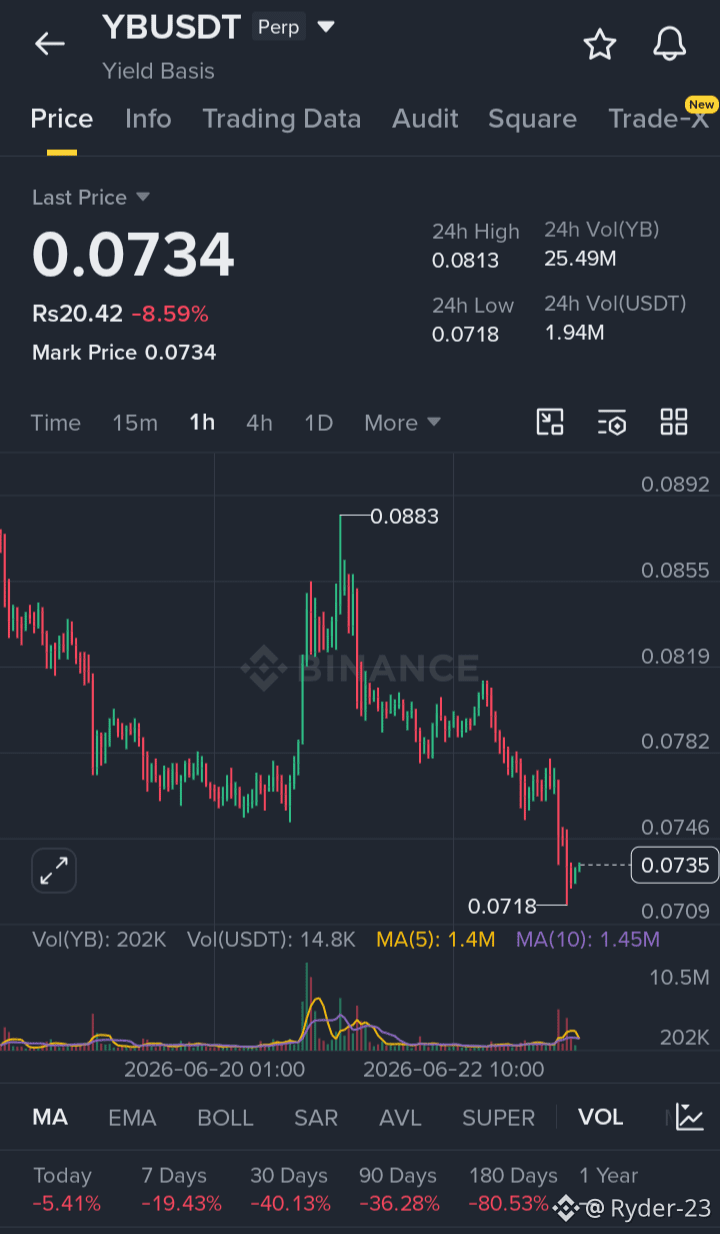Go back using the arrow icon
720x1234 pixels.
click(49, 43)
